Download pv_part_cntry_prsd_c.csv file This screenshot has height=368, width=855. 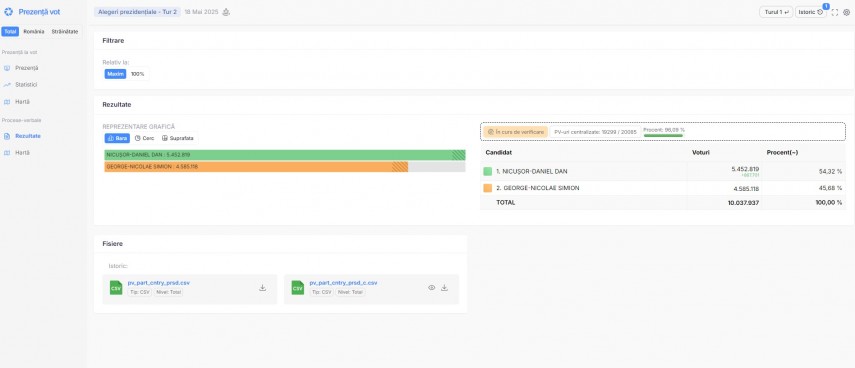tap(444, 288)
